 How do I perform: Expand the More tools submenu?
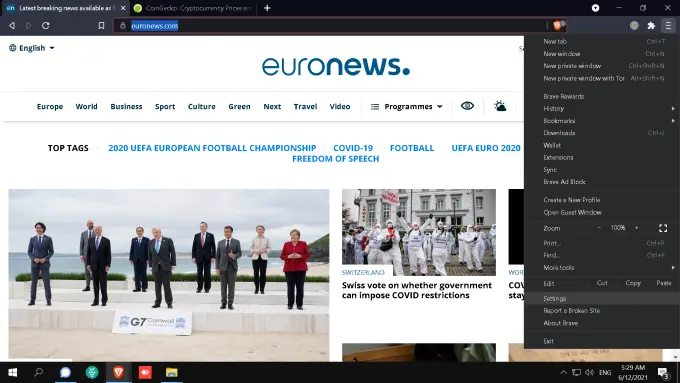602,268
